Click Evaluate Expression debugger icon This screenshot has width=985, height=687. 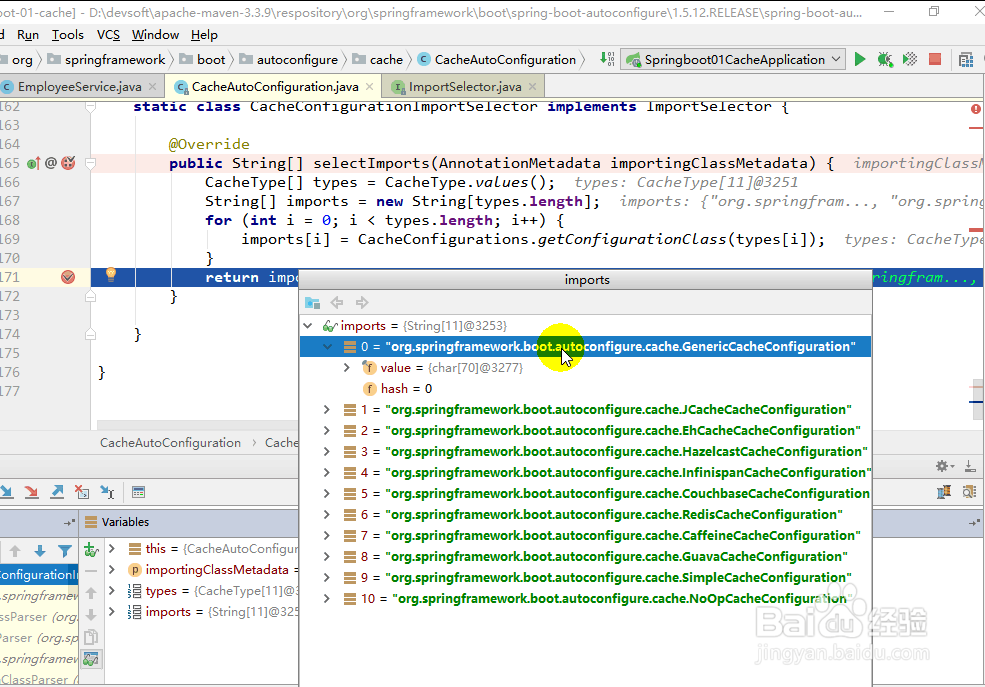pyautogui.click(x=139, y=492)
